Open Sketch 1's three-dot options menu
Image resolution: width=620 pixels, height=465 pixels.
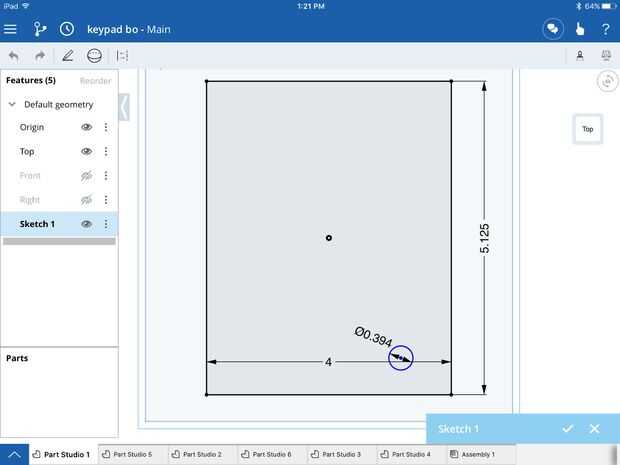point(106,224)
